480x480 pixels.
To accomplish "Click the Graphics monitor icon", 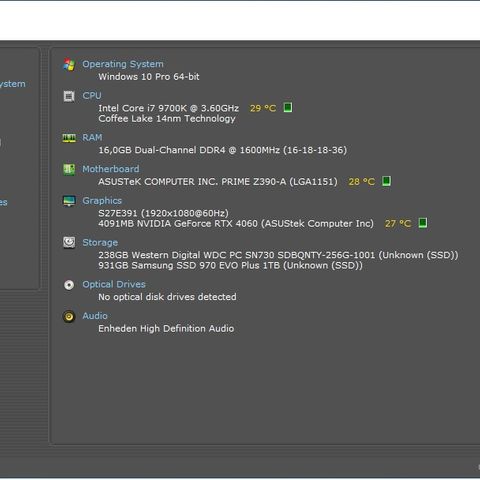I will click(69, 201).
